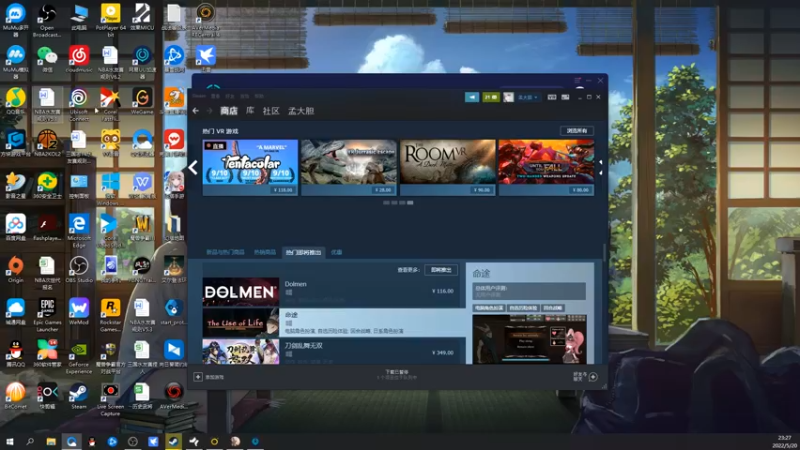Open the downloads status at bottom
The image size is (800, 450).
396,375
